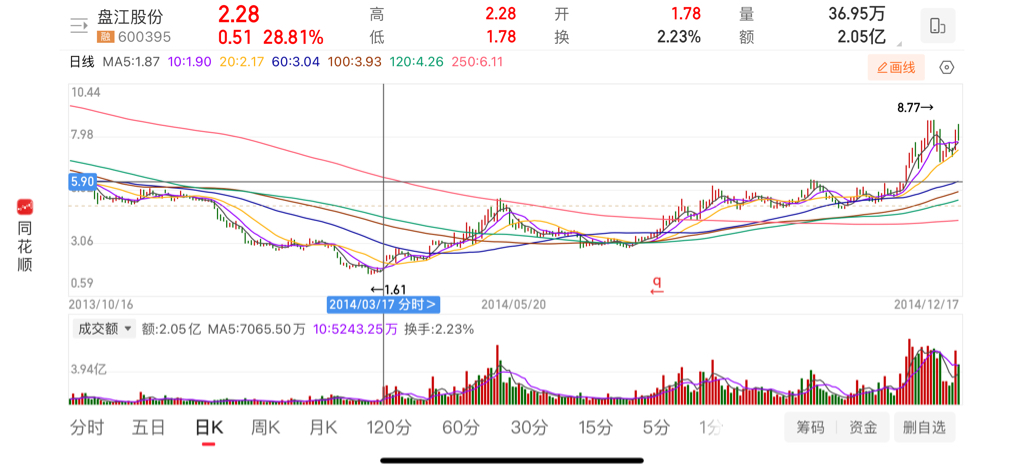Screen dimensions: 1024x473
Task: Tap the 2014/05/20 date label
Action: click(513, 304)
